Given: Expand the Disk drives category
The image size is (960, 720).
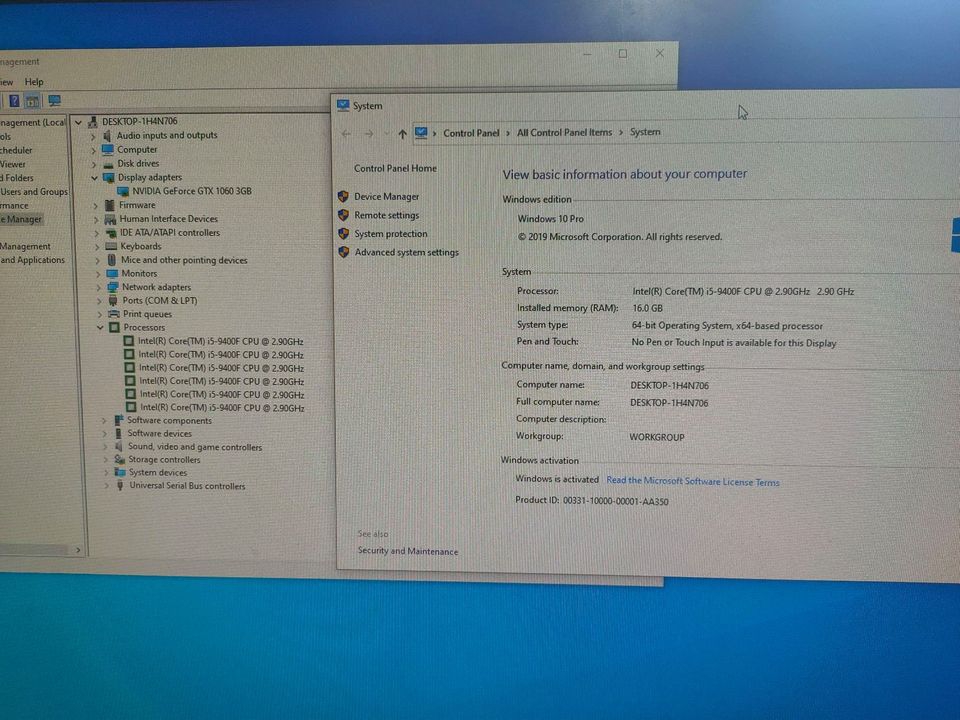Looking at the screenshot, I should tap(94, 164).
